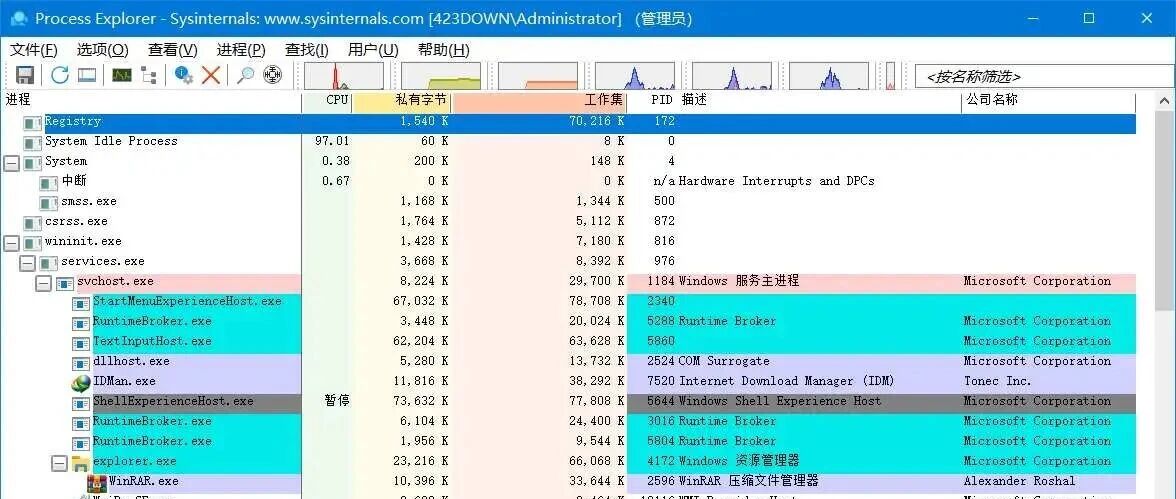This screenshot has height=499, width=1176.
Task: Collapse the explorer.exe tree node
Action: [x=59, y=463]
